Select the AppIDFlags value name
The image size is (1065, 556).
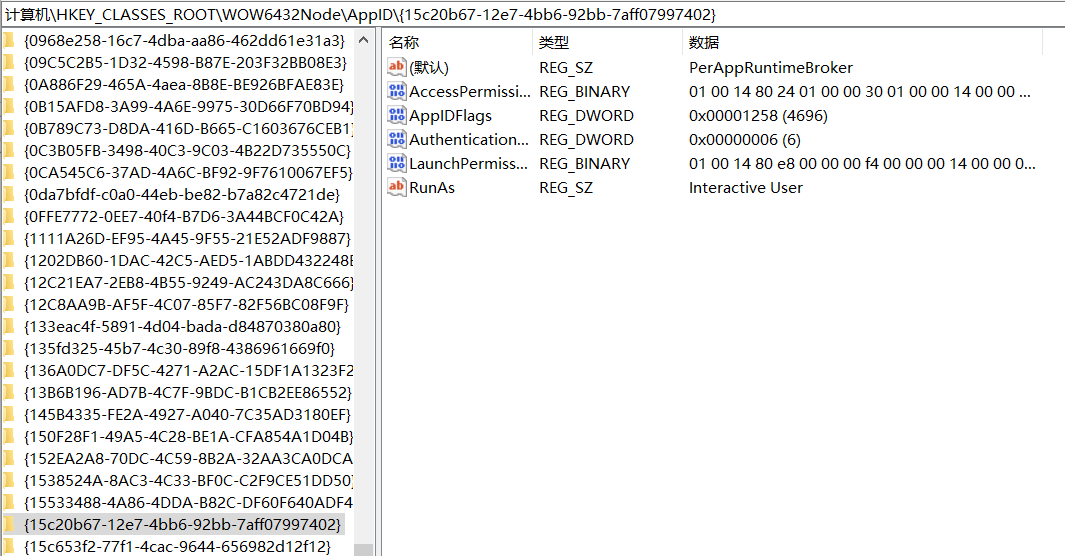[x=450, y=116]
